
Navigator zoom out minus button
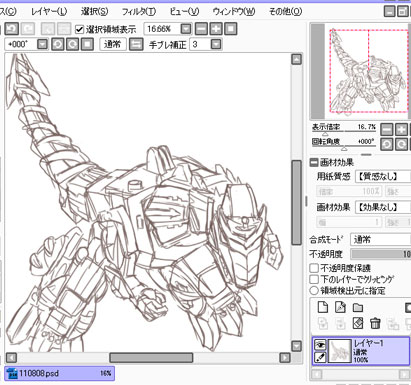[x=387, y=130]
